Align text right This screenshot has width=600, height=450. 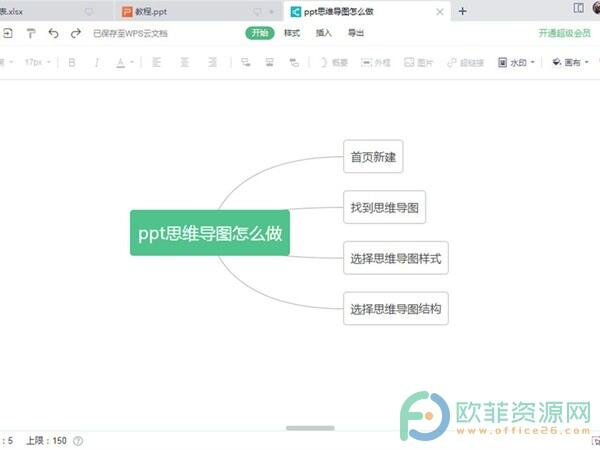(x=212, y=62)
